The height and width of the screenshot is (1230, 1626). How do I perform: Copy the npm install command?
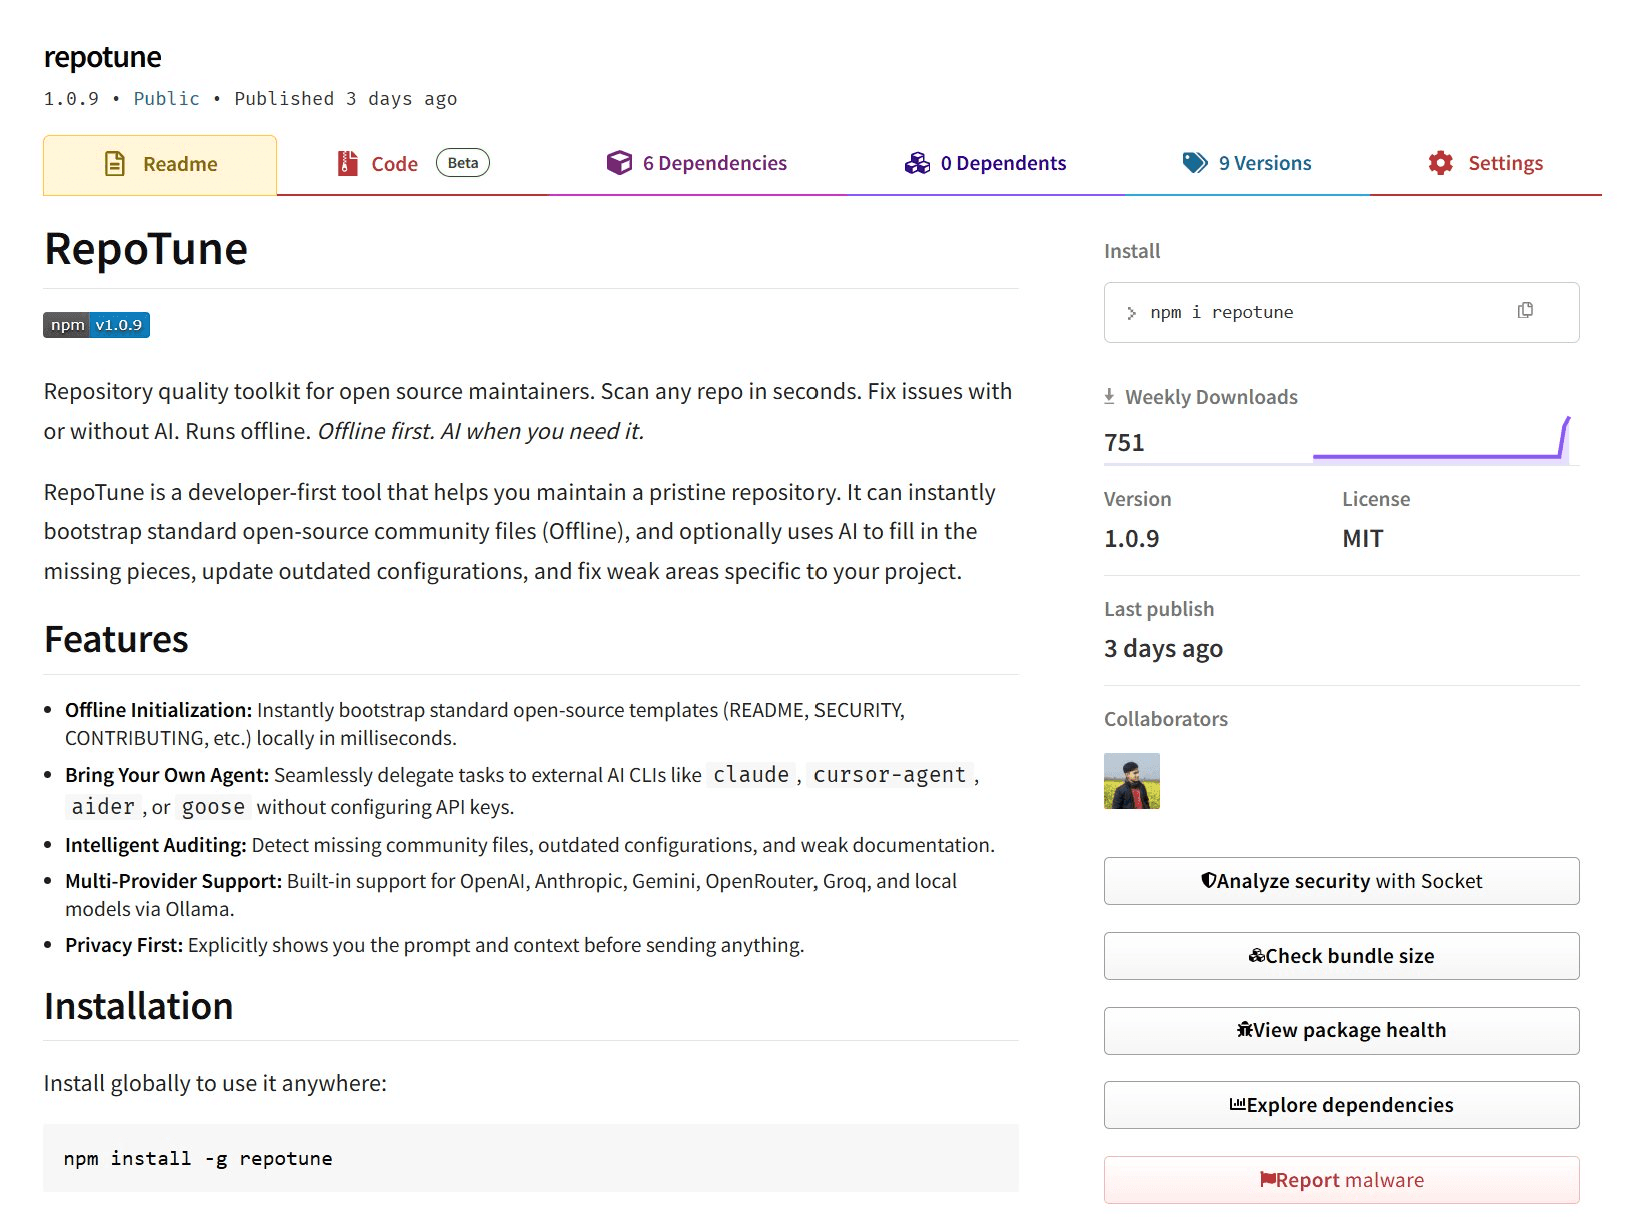1525,311
